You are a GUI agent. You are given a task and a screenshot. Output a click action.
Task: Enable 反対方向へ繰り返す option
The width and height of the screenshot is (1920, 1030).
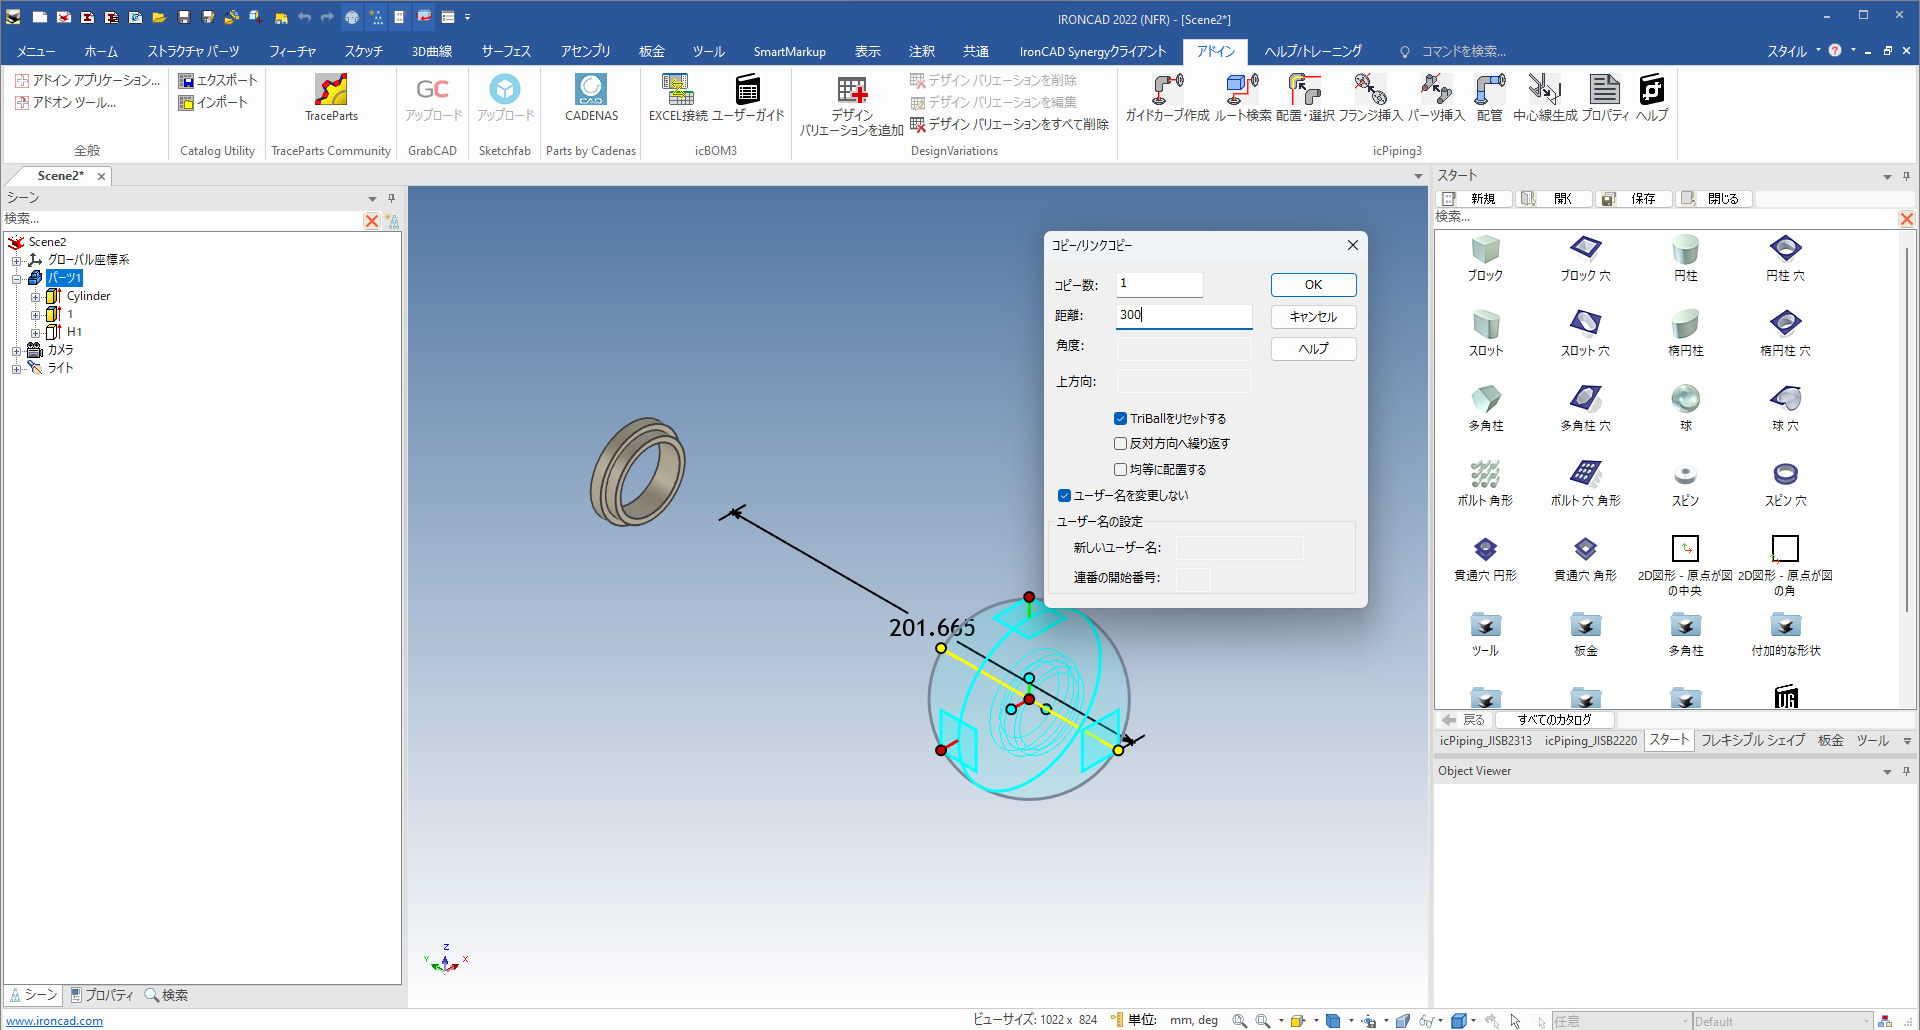coord(1121,444)
